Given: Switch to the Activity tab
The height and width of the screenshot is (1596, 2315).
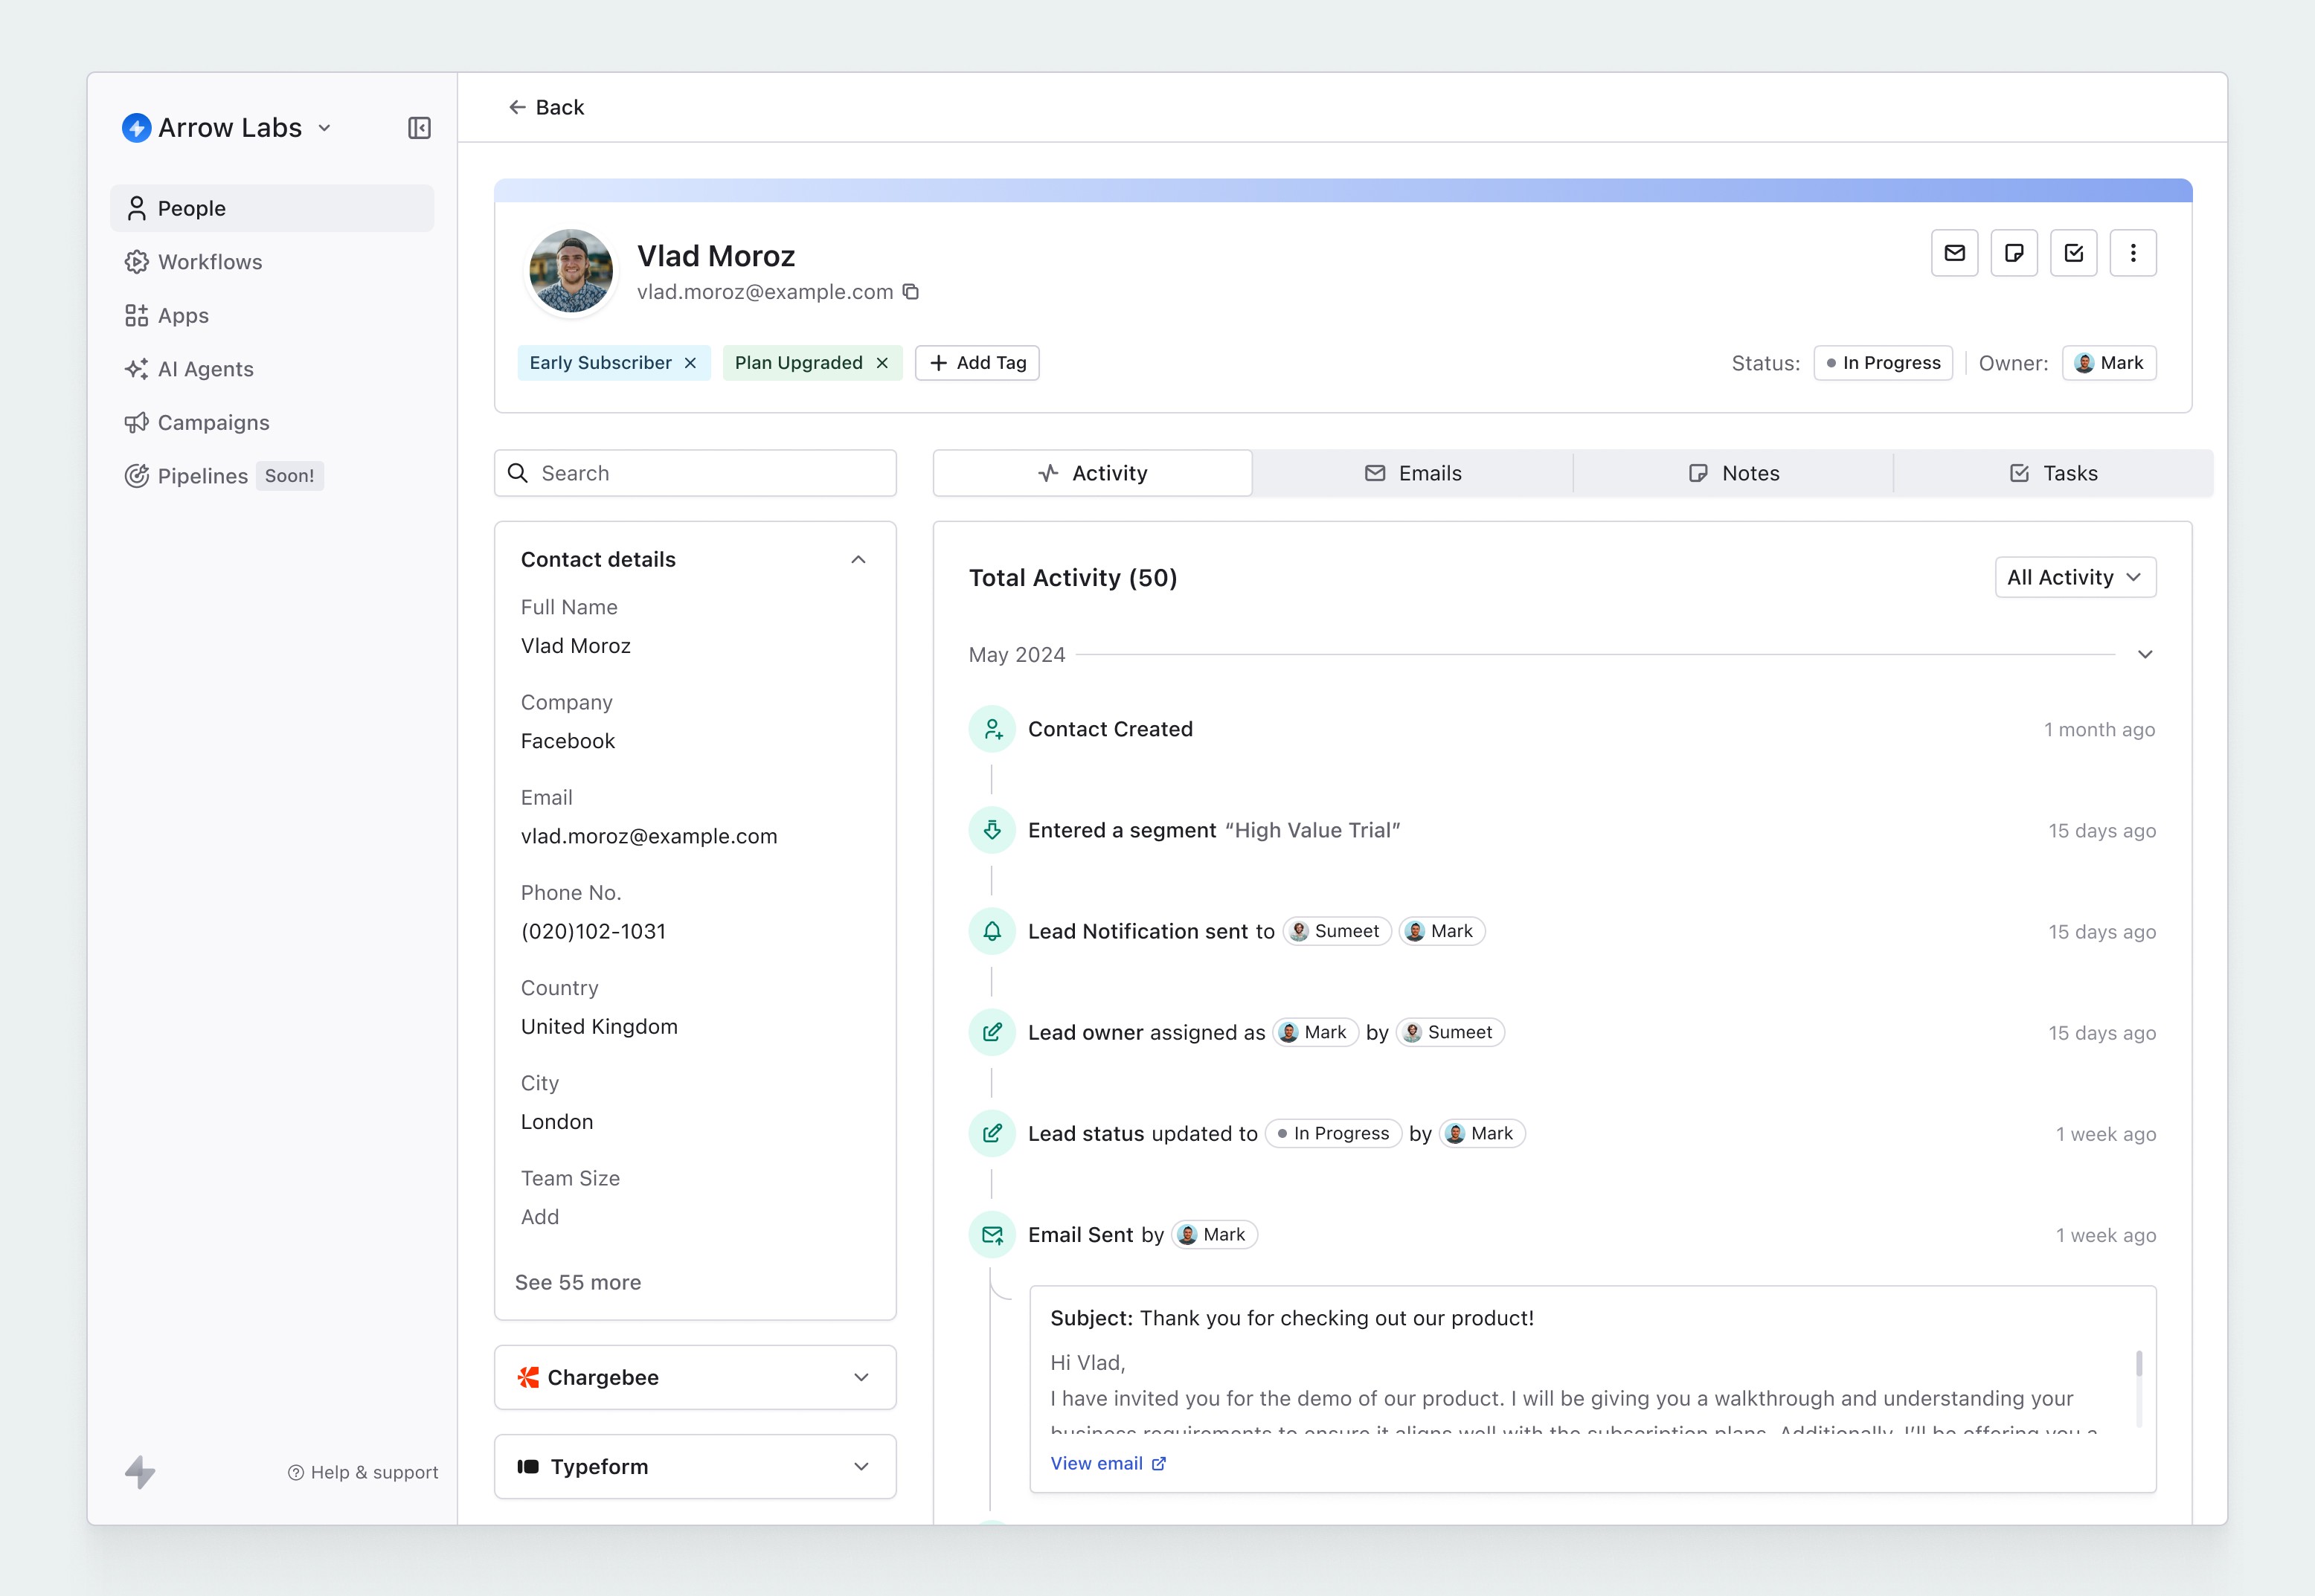Looking at the screenshot, I should coord(1092,473).
